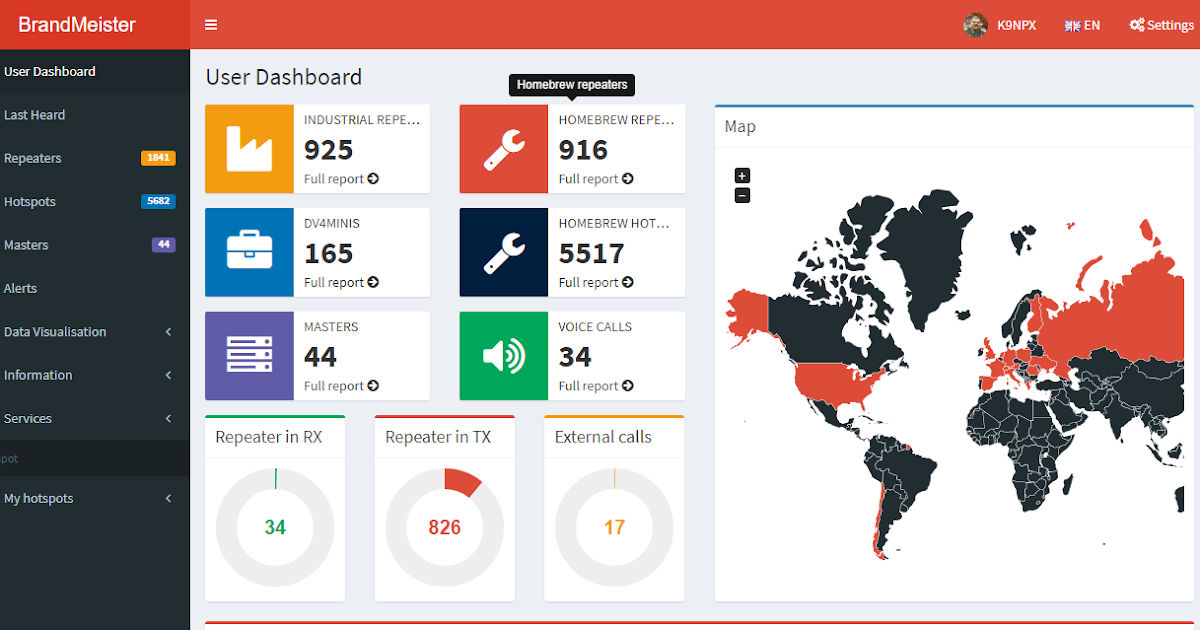The width and height of the screenshot is (1200, 630).
Task: Click the industrial repeaters factory icon
Action: coord(249,148)
